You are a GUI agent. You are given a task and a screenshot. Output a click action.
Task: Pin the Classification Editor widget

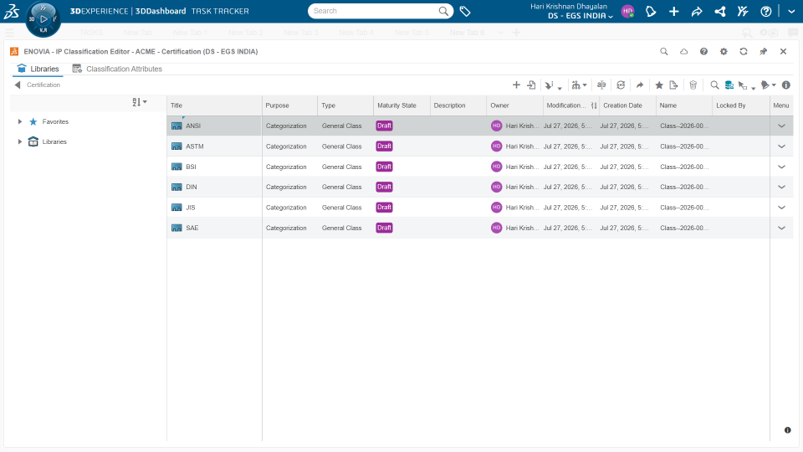tap(764, 51)
